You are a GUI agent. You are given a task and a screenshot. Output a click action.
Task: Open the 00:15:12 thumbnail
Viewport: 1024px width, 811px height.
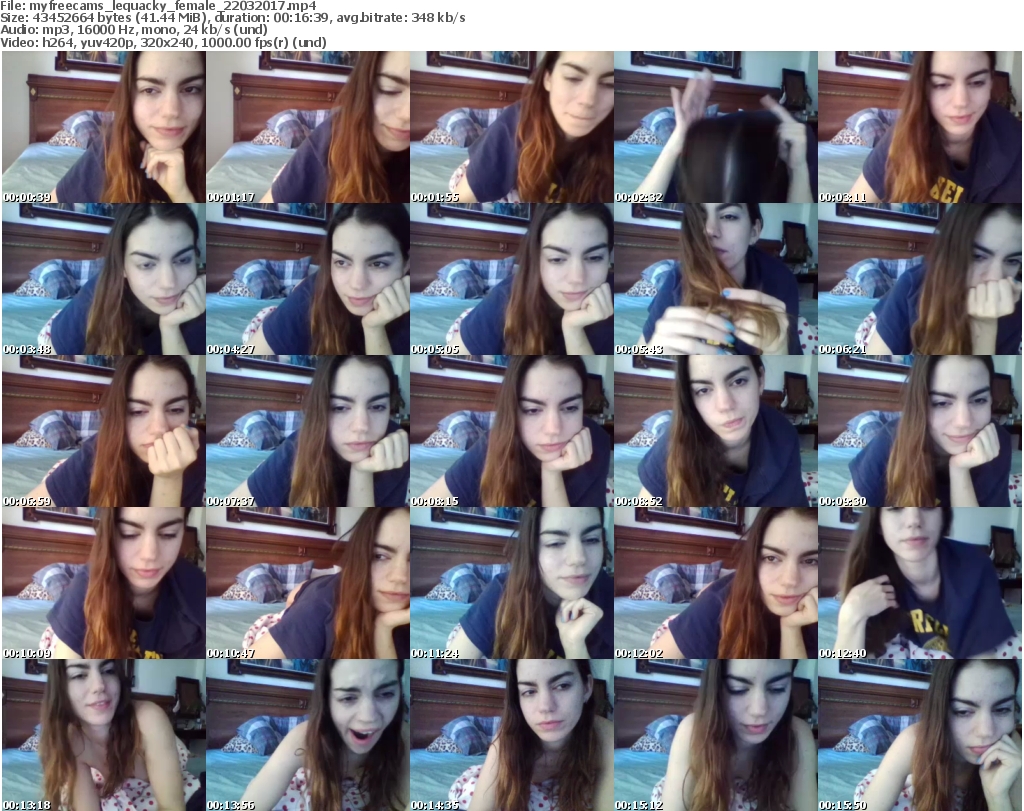click(716, 735)
